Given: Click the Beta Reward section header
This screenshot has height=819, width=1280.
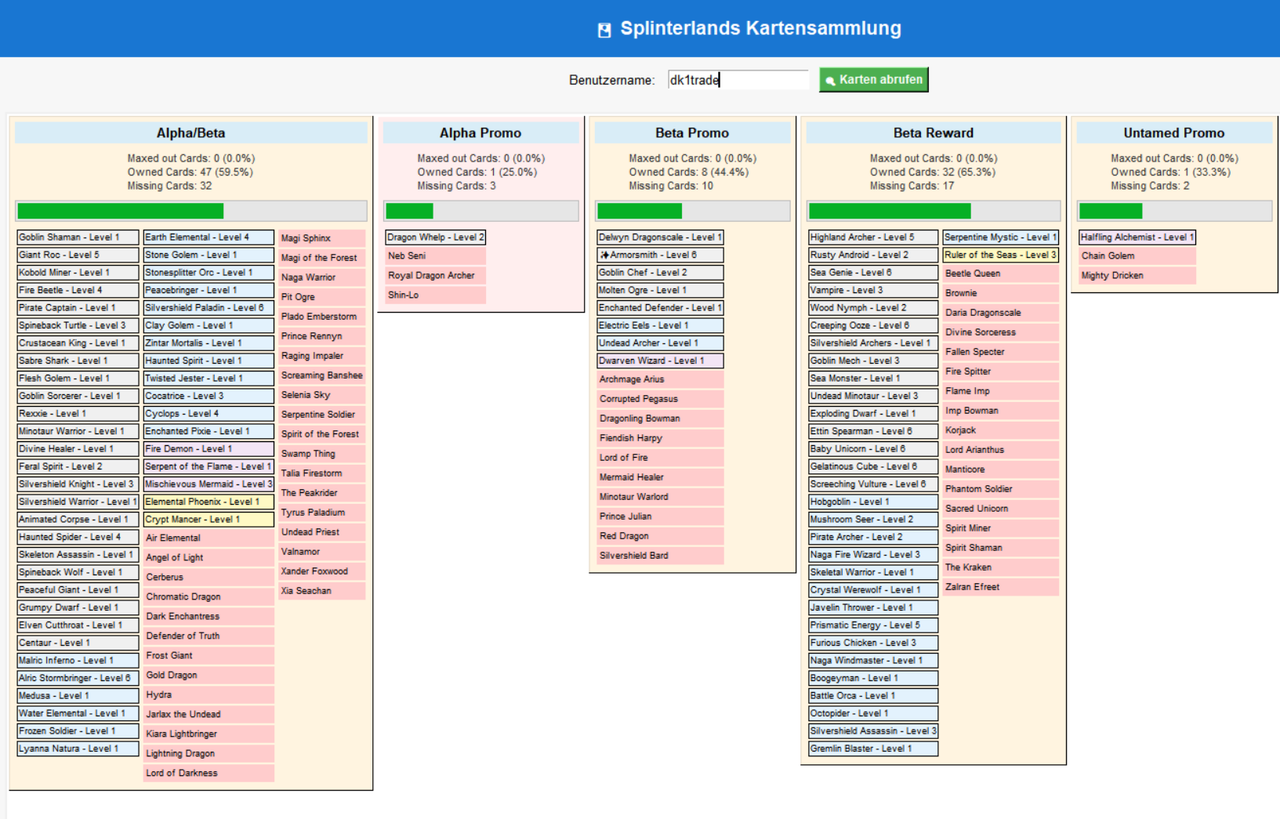Looking at the screenshot, I should (933, 133).
